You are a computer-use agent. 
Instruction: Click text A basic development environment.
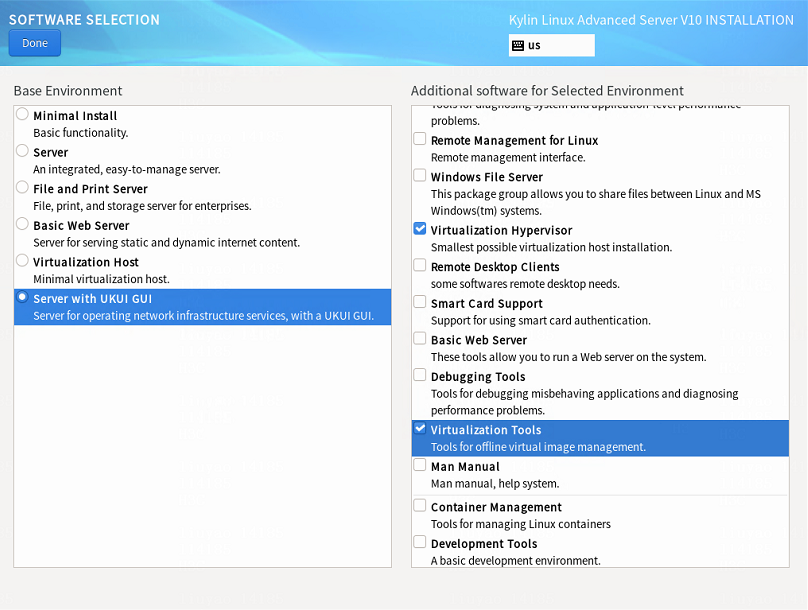tap(516, 561)
